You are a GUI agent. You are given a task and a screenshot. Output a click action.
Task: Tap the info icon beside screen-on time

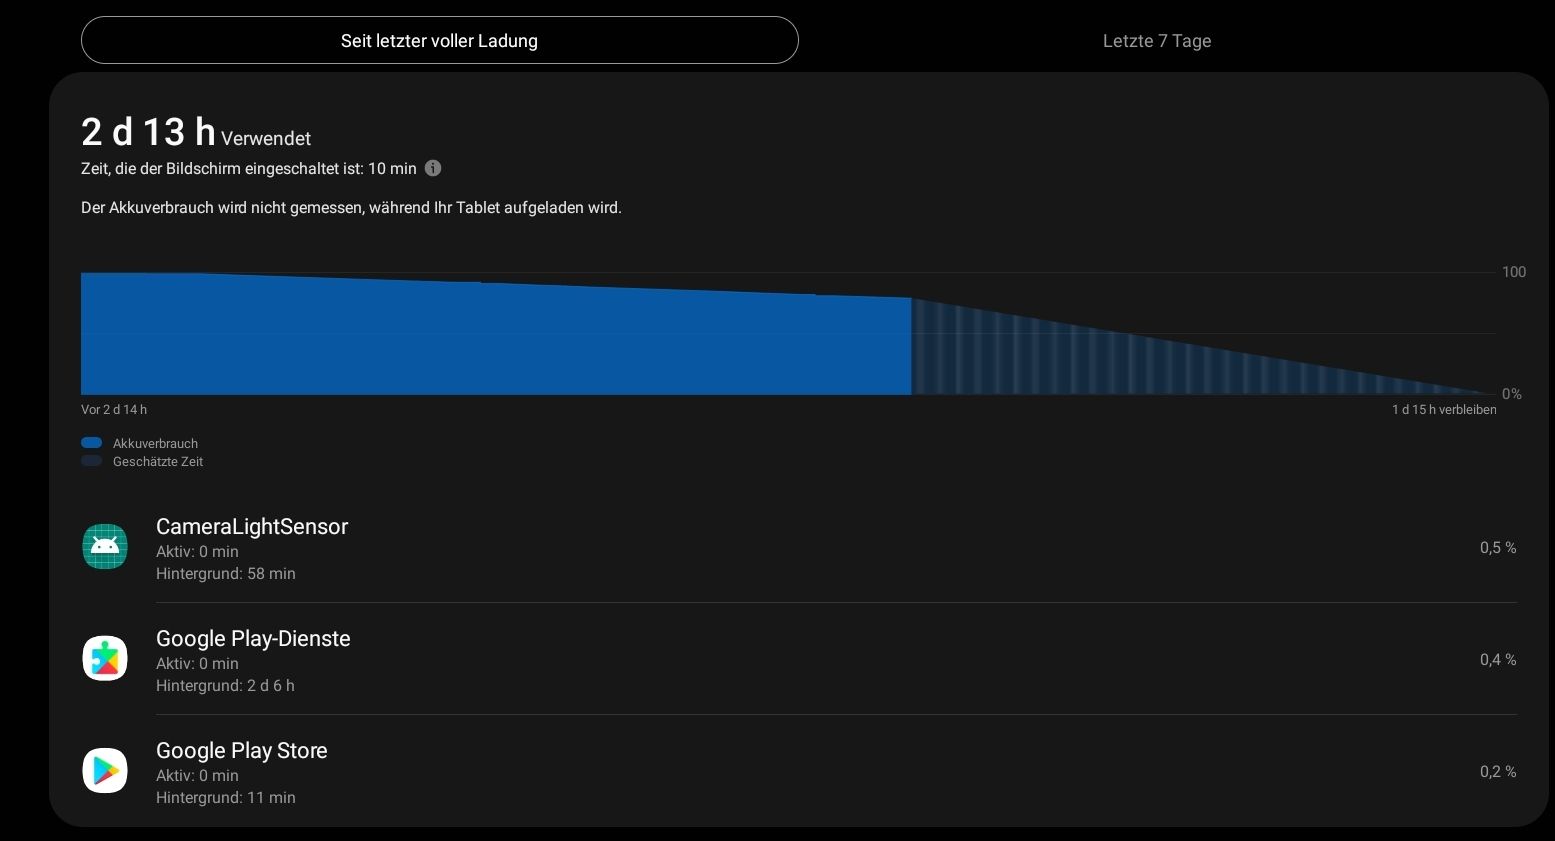coord(433,168)
